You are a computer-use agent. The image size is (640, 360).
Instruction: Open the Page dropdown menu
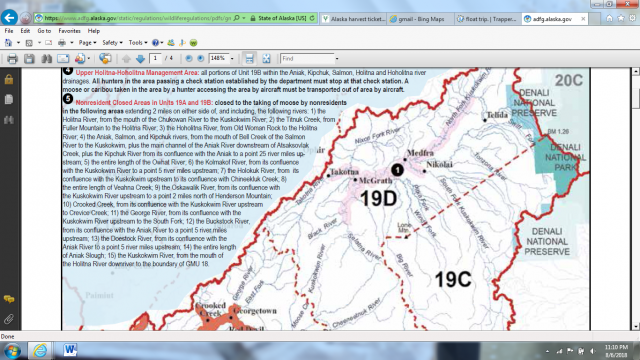[87, 42]
